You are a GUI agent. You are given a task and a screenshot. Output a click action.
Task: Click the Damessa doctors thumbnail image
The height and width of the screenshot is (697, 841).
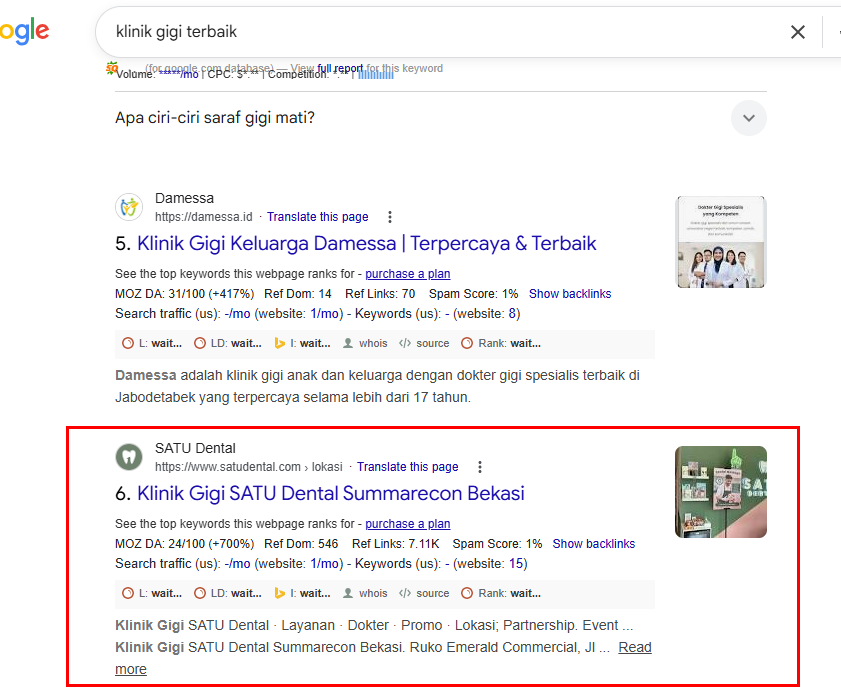click(x=721, y=242)
